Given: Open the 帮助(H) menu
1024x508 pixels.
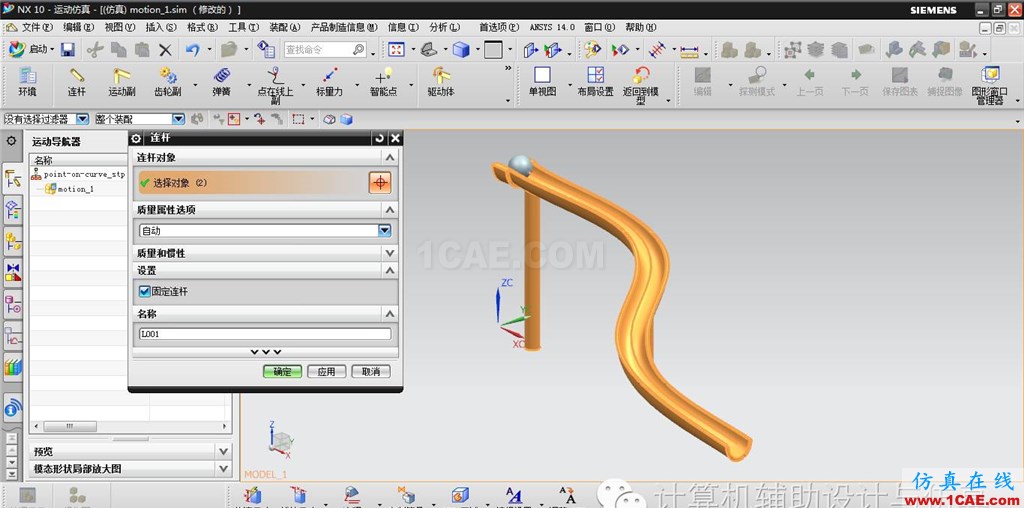Looking at the screenshot, I should click(640, 27).
